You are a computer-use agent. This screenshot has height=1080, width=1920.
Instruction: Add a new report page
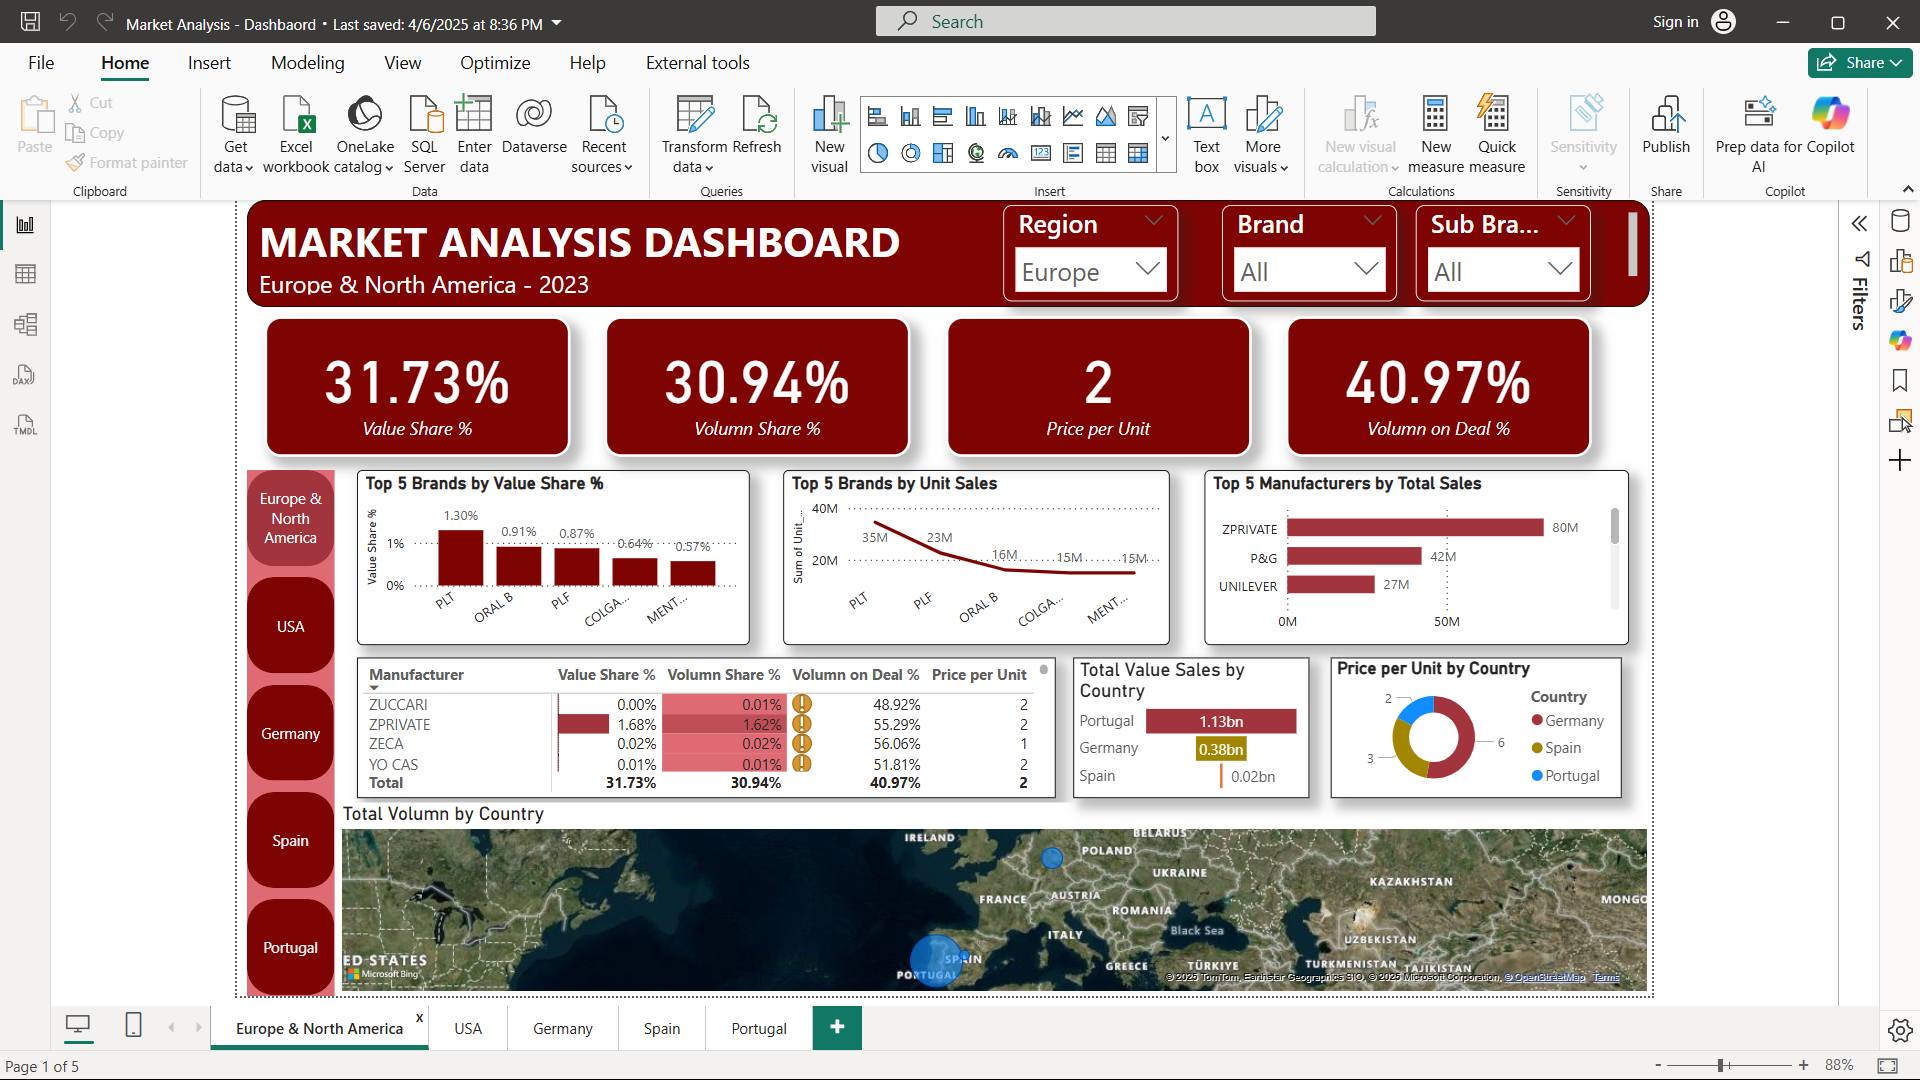(837, 1027)
